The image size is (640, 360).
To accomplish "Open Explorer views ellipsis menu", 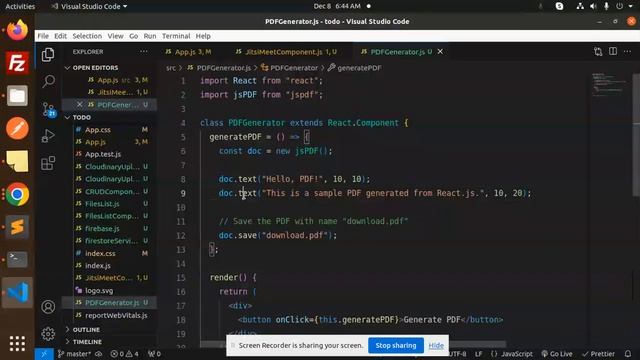I will (x=143, y=51).
